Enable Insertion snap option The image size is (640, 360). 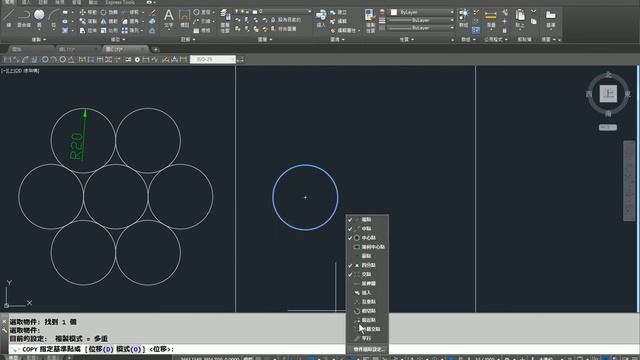click(x=367, y=293)
